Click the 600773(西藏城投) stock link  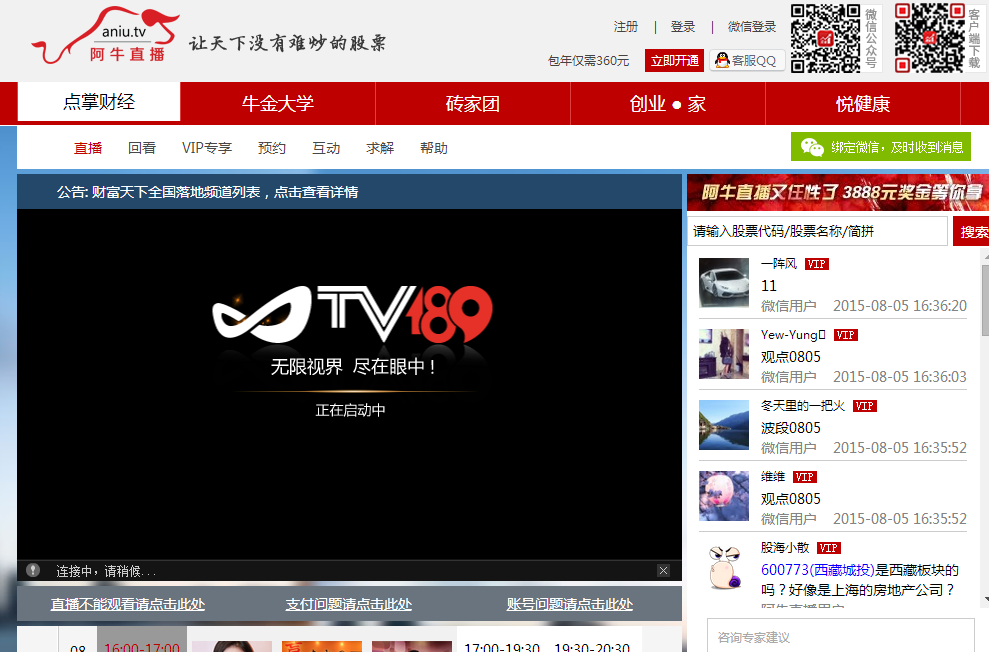click(x=817, y=570)
